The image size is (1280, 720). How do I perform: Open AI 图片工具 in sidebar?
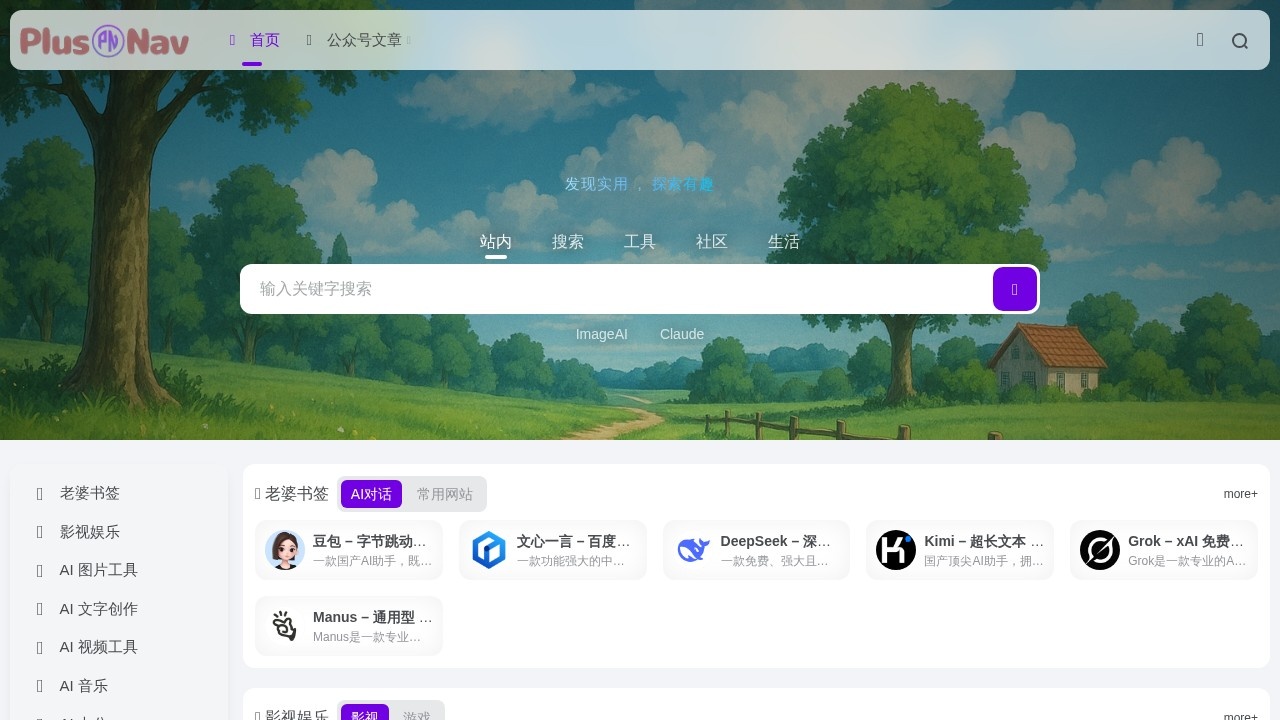(98, 570)
